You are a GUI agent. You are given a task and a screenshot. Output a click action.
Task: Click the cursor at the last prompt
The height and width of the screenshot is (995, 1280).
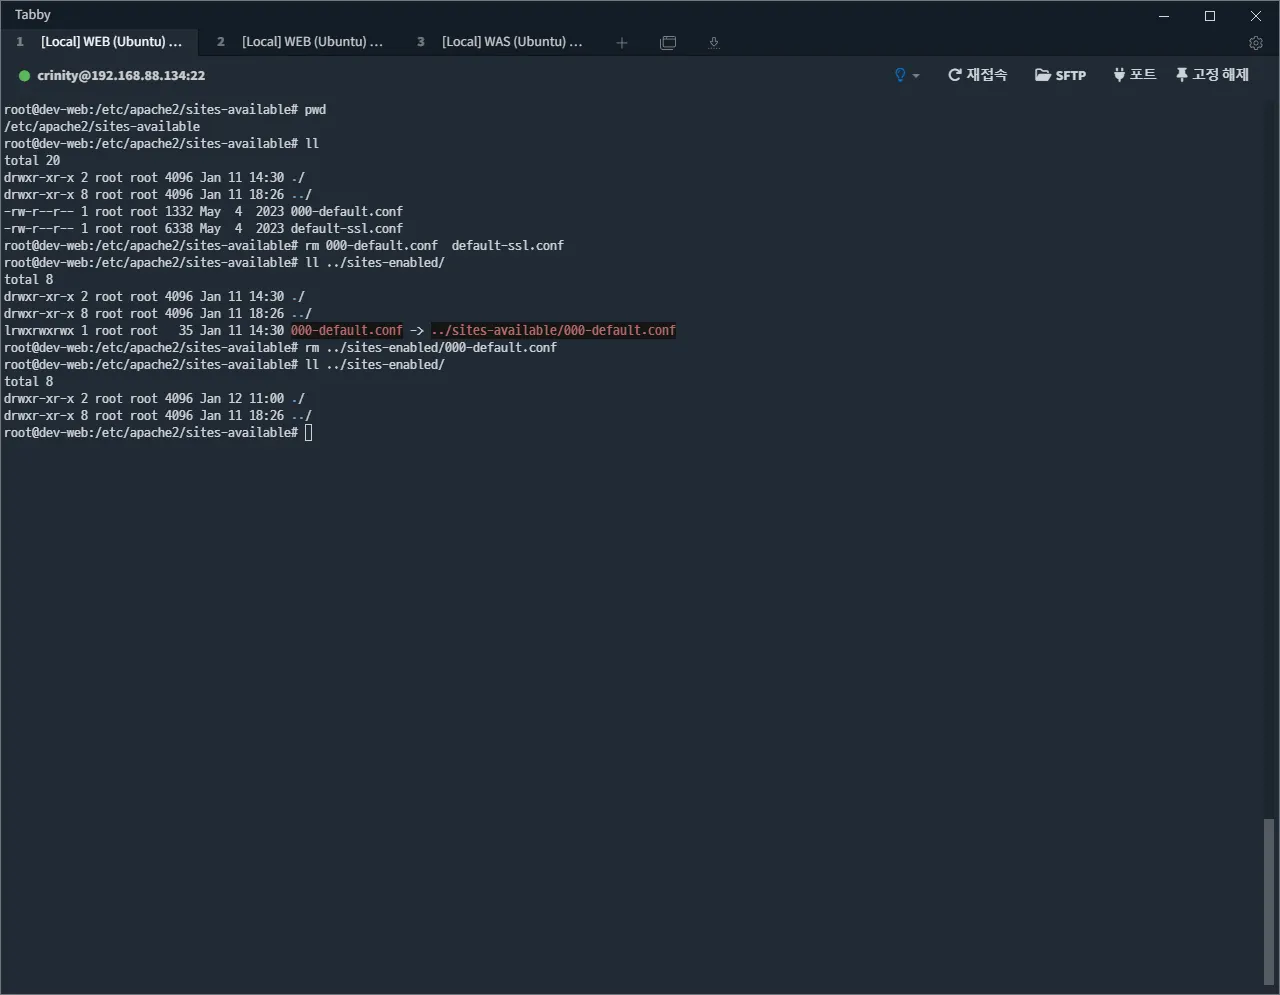pyautogui.click(x=309, y=433)
